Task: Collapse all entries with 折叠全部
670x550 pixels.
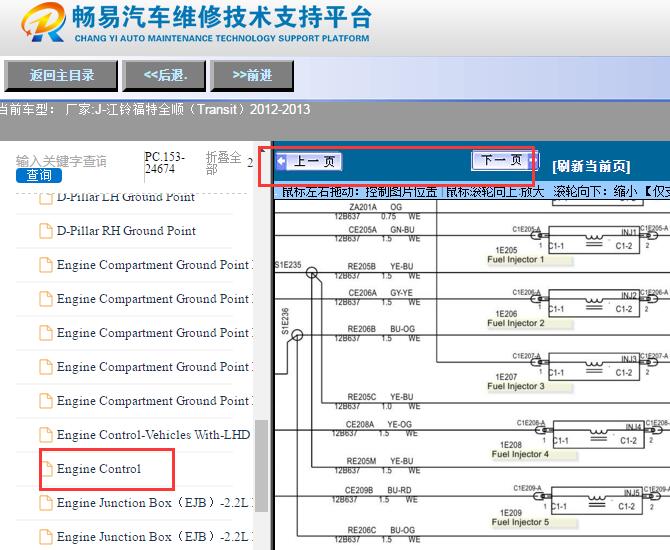Action: [223, 163]
